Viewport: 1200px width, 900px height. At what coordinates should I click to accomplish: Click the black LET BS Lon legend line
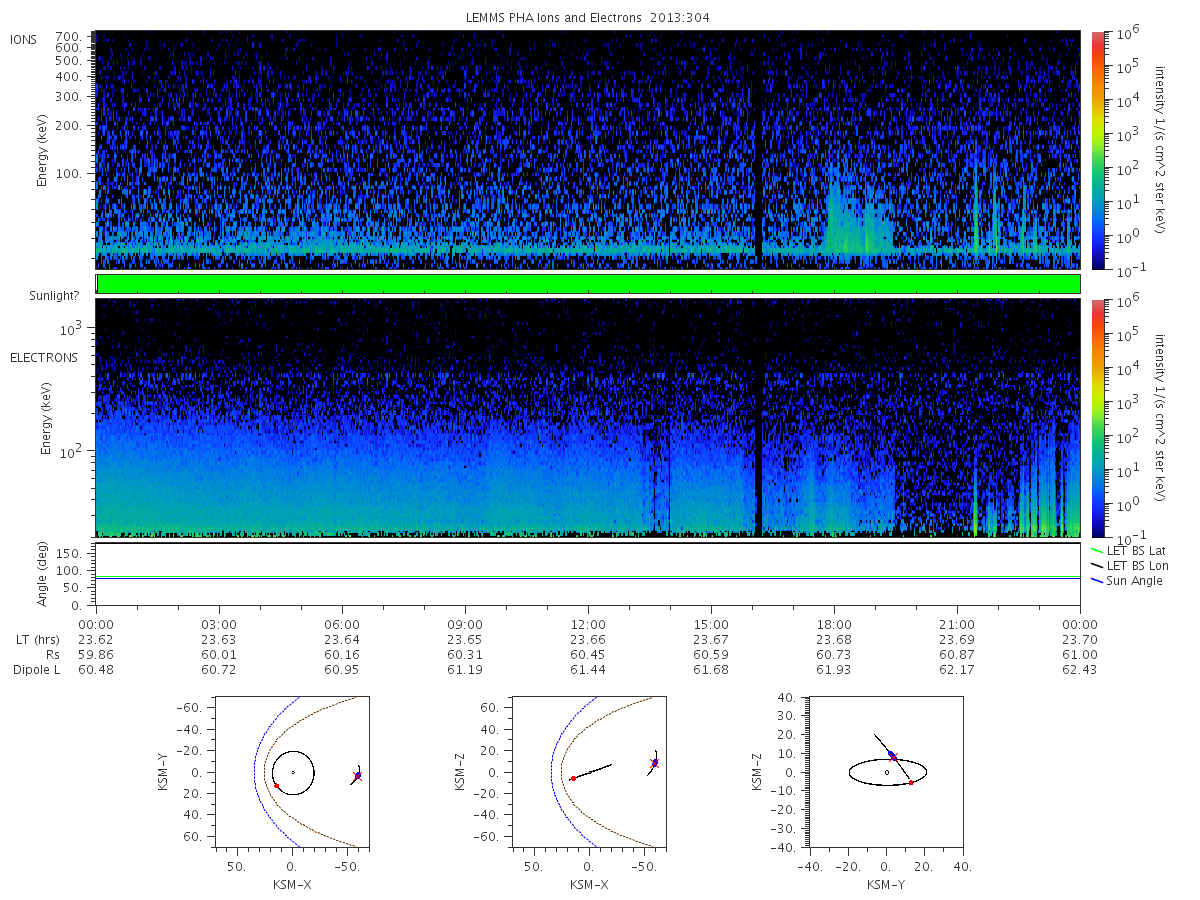point(1097,566)
